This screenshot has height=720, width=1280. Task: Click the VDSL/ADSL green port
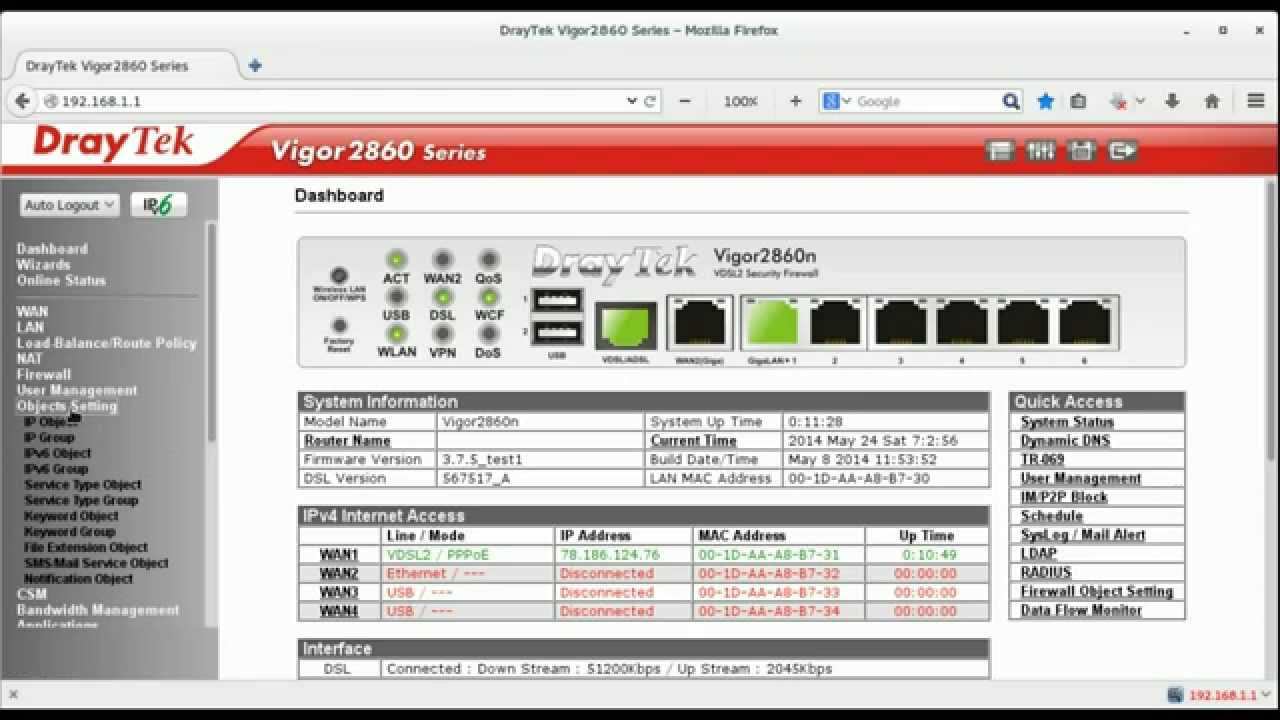pyautogui.click(x=626, y=325)
